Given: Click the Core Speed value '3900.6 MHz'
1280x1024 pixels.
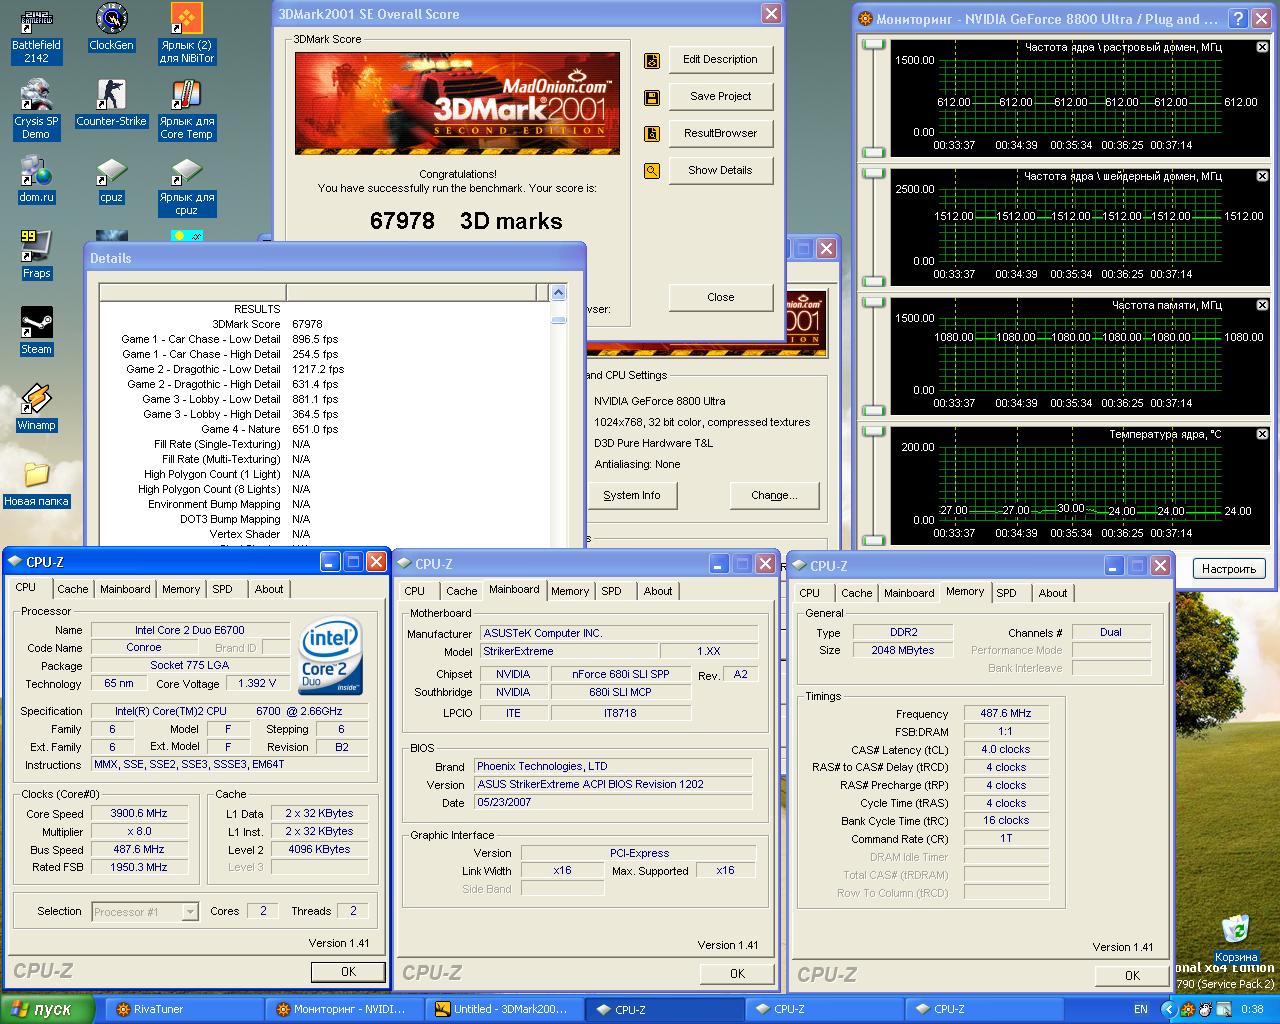Looking at the screenshot, I should pos(139,814).
